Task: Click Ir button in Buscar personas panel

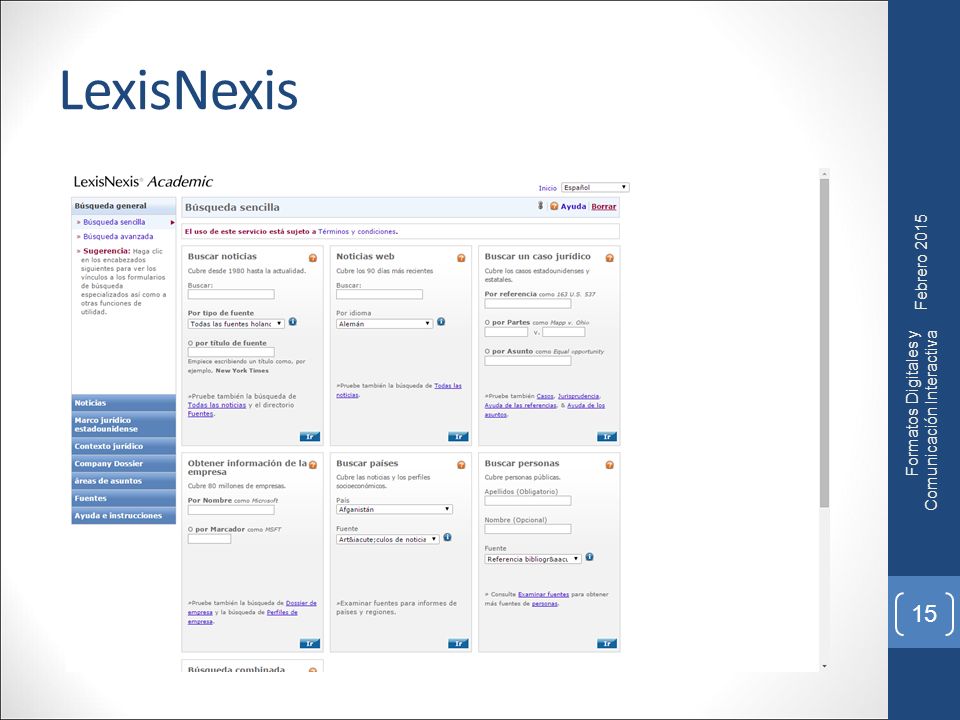Action: point(607,643)
